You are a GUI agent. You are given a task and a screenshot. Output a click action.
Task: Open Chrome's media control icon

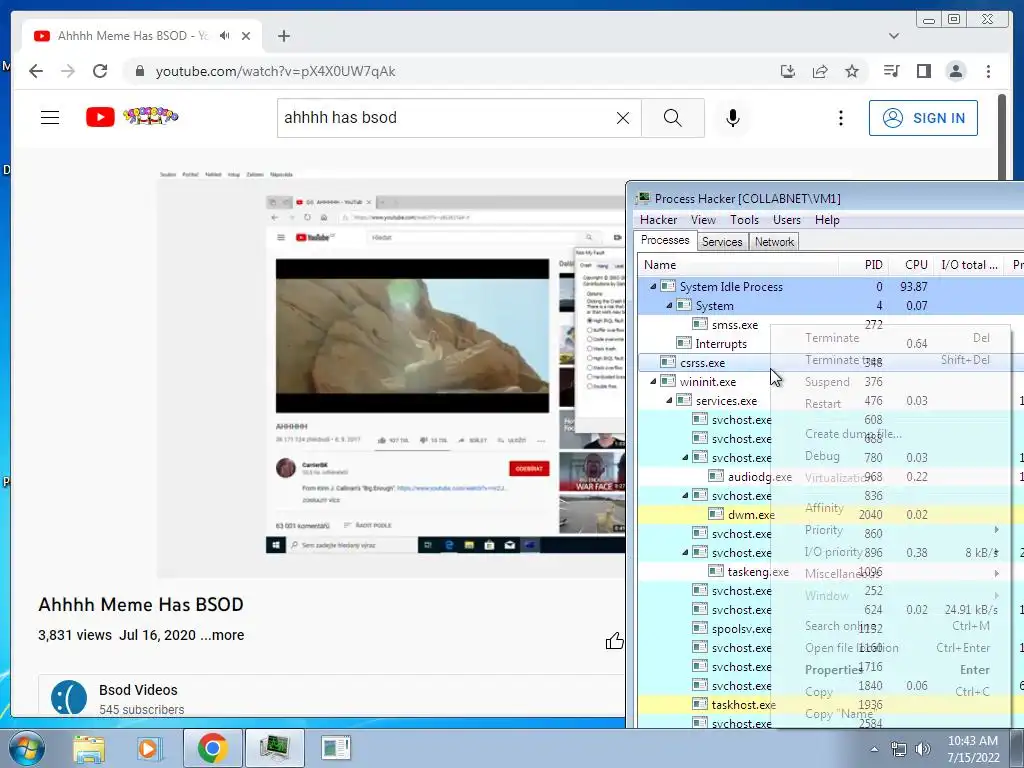click(891, 71)
